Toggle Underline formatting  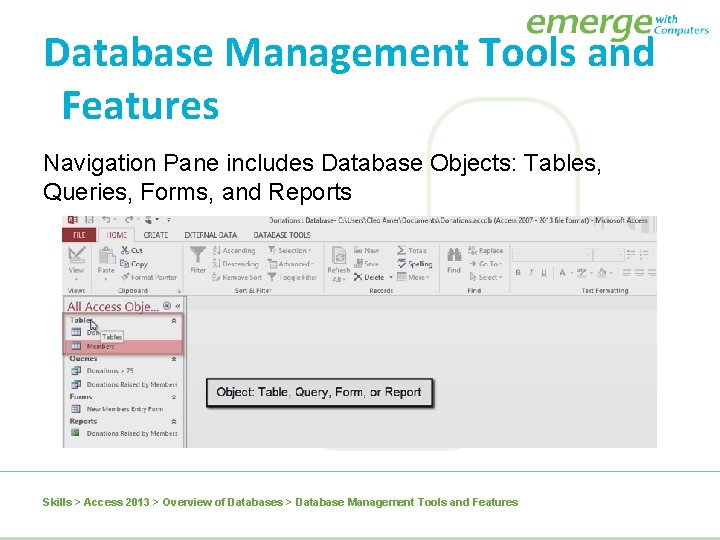544,272
